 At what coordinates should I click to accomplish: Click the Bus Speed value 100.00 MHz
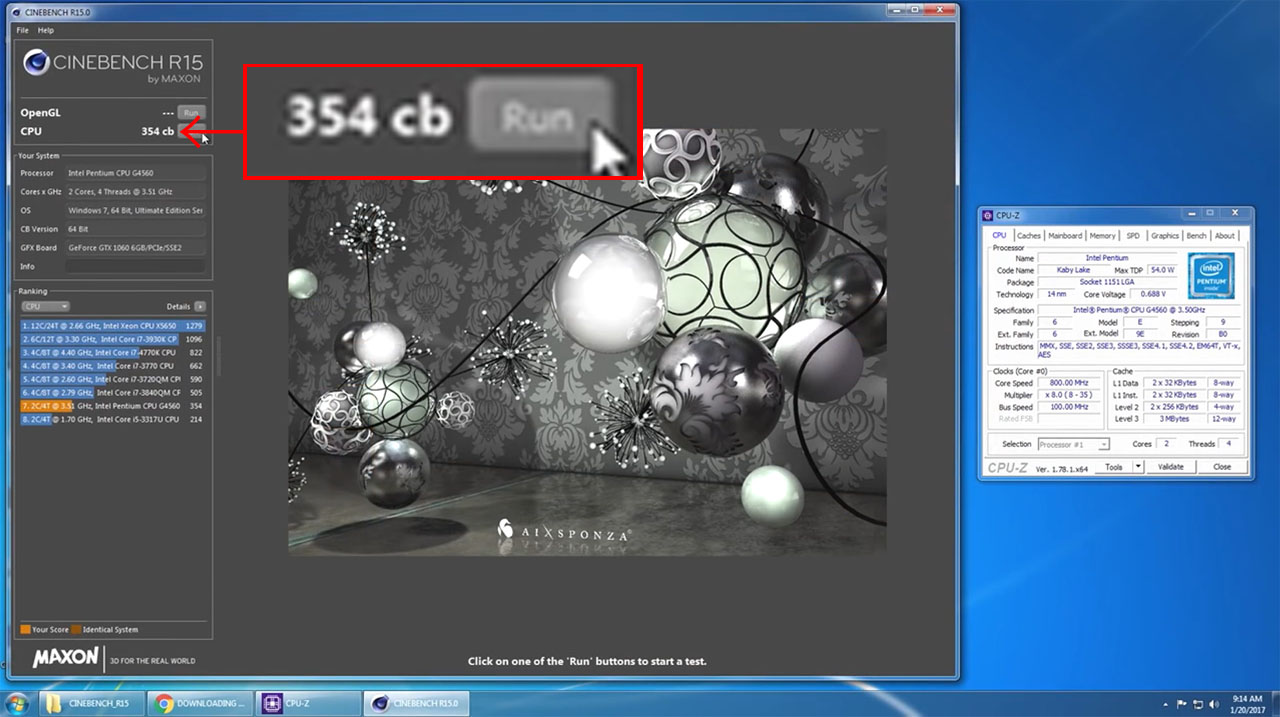1071,407
